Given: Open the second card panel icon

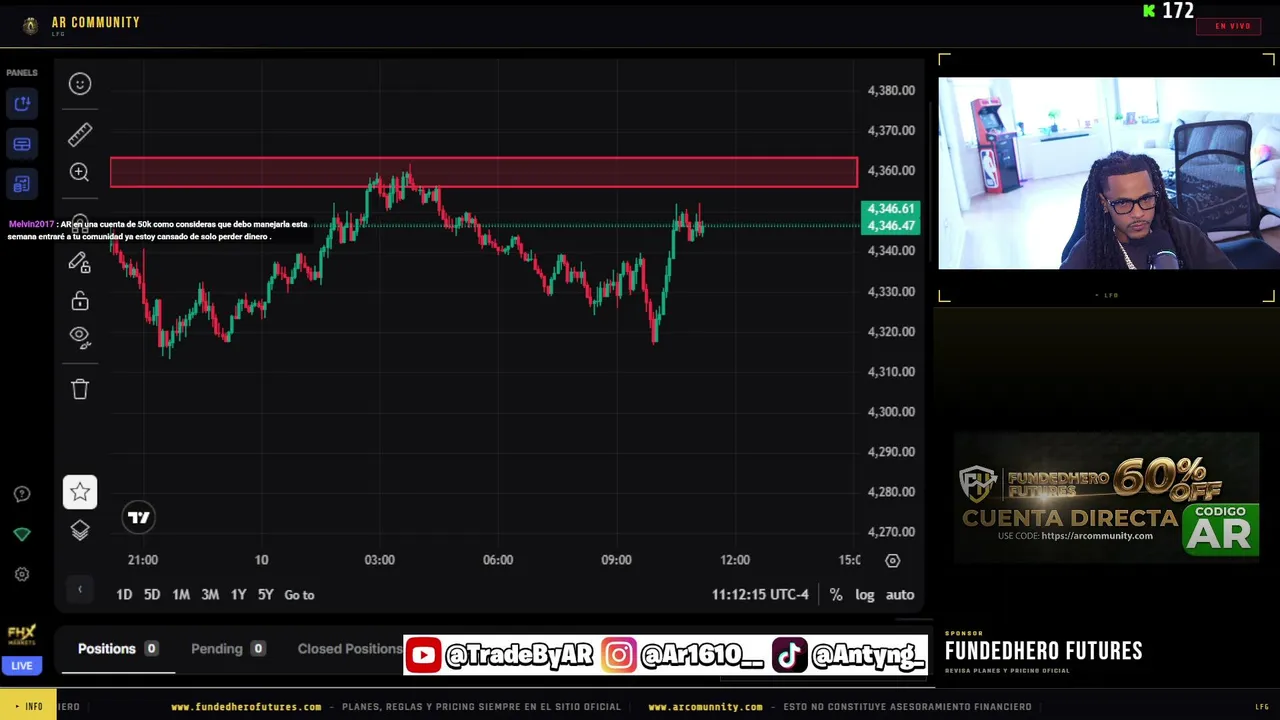Looking at the screenshot, I should pos(22,144).
